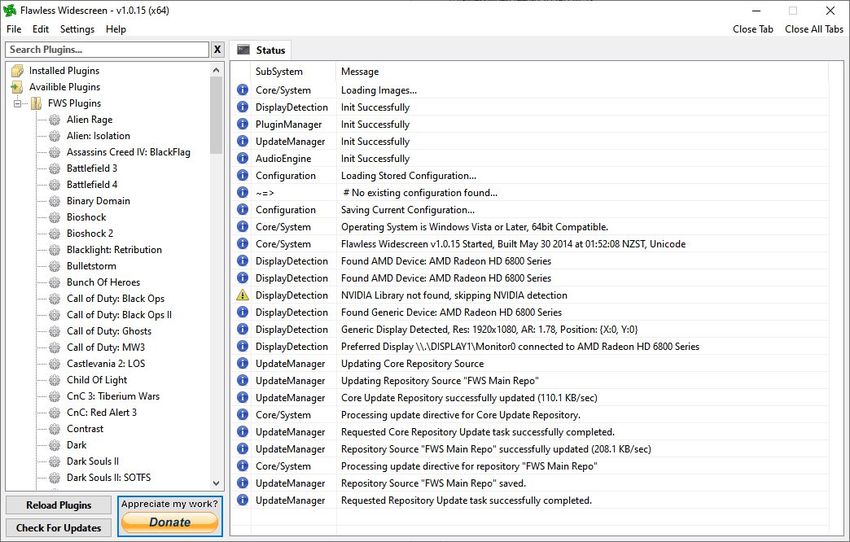The image size is (850, 542).
Task: Click the gear icon beside Alien Rage
Action: pos(54,120)
